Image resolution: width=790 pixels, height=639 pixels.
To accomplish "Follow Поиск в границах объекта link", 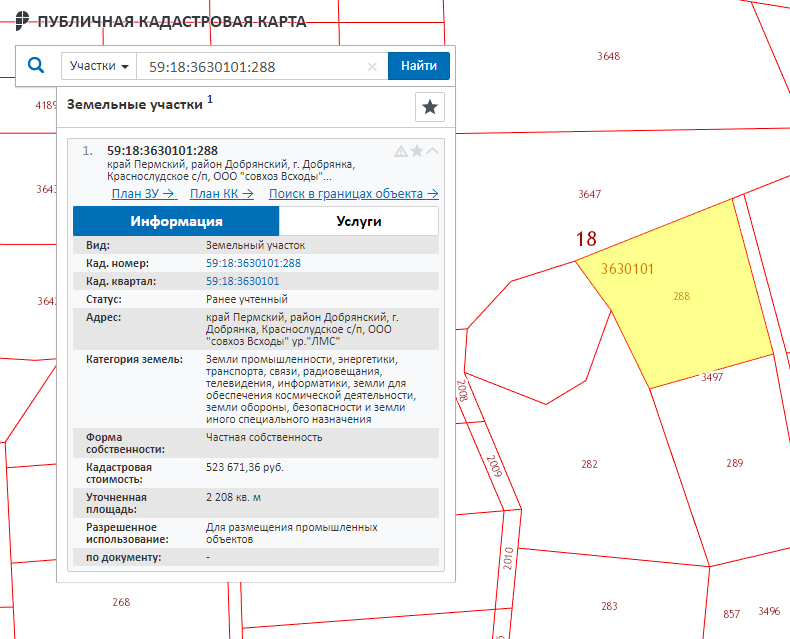I will (x=354, y=194).
